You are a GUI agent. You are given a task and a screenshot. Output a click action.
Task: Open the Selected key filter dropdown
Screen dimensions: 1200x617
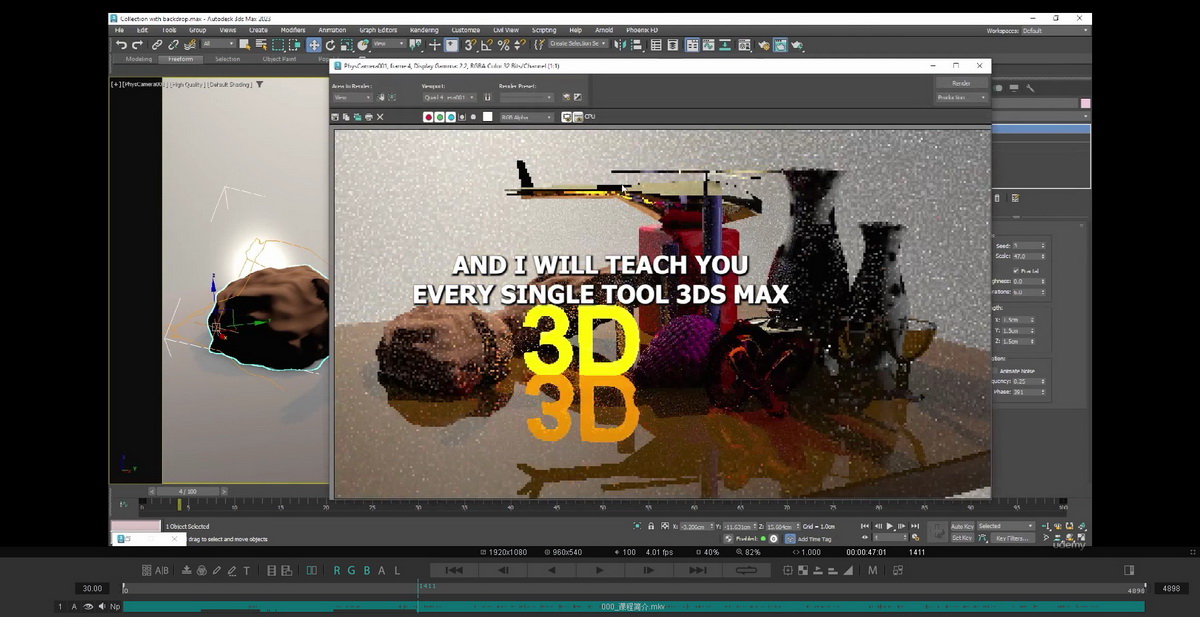(x=1006, y=526)
